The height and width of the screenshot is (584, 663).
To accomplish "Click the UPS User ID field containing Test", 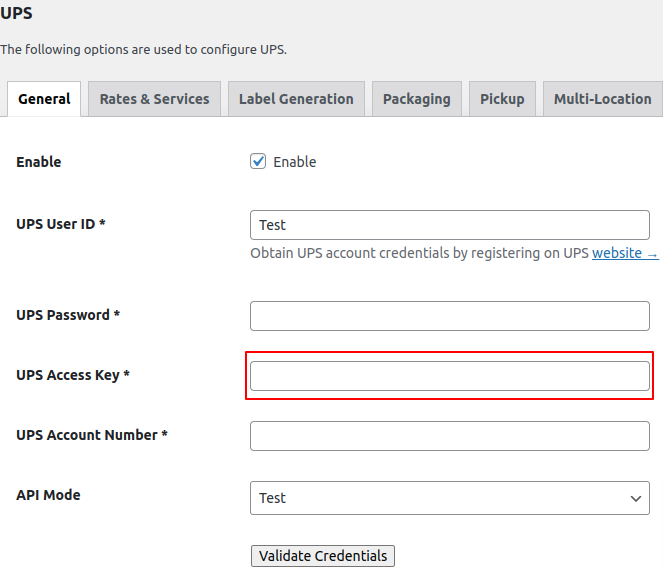I will tap(449, 225).
